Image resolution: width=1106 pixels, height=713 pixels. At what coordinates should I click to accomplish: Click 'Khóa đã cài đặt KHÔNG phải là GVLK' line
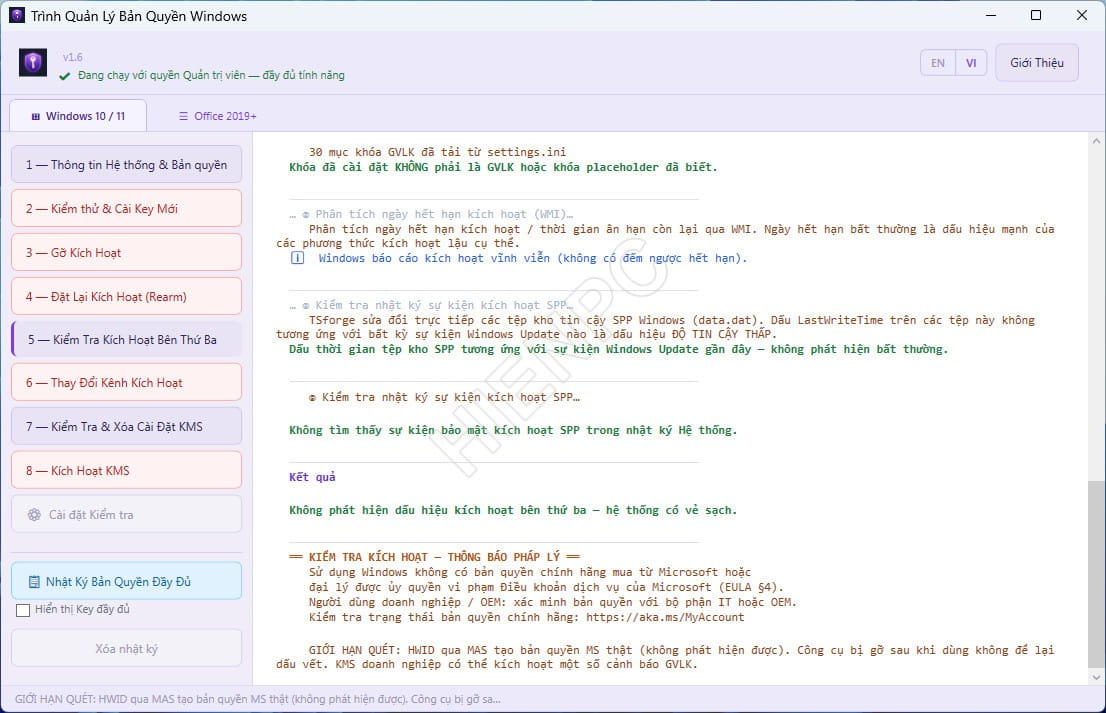pos(503,167)
